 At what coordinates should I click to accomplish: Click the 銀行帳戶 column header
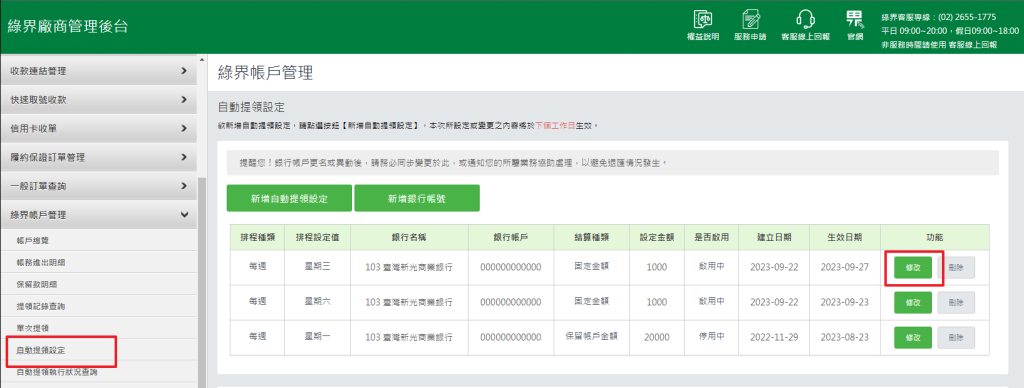tap(511, 238)
